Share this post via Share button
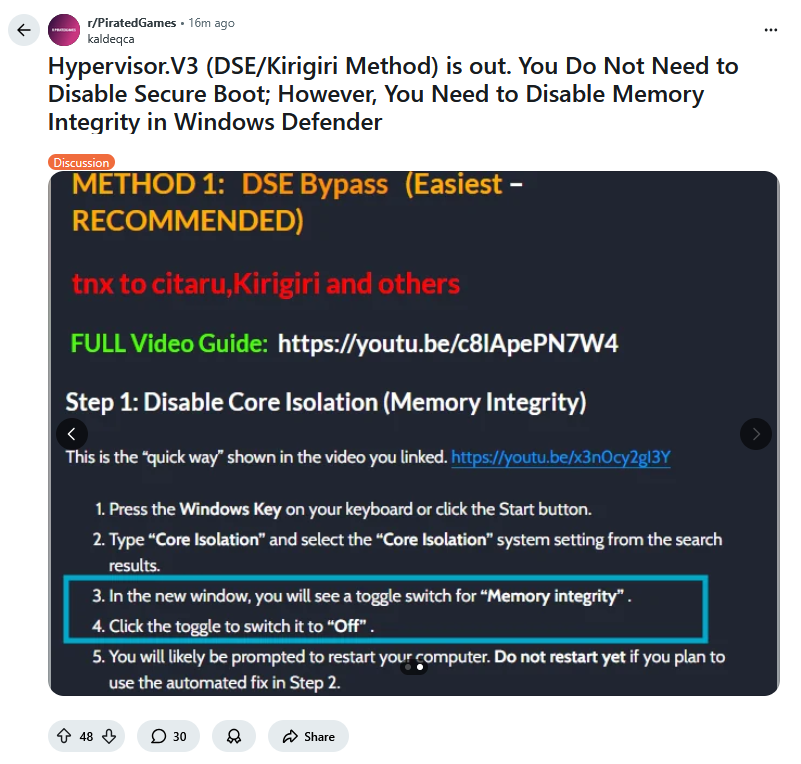 pos(309,736)
